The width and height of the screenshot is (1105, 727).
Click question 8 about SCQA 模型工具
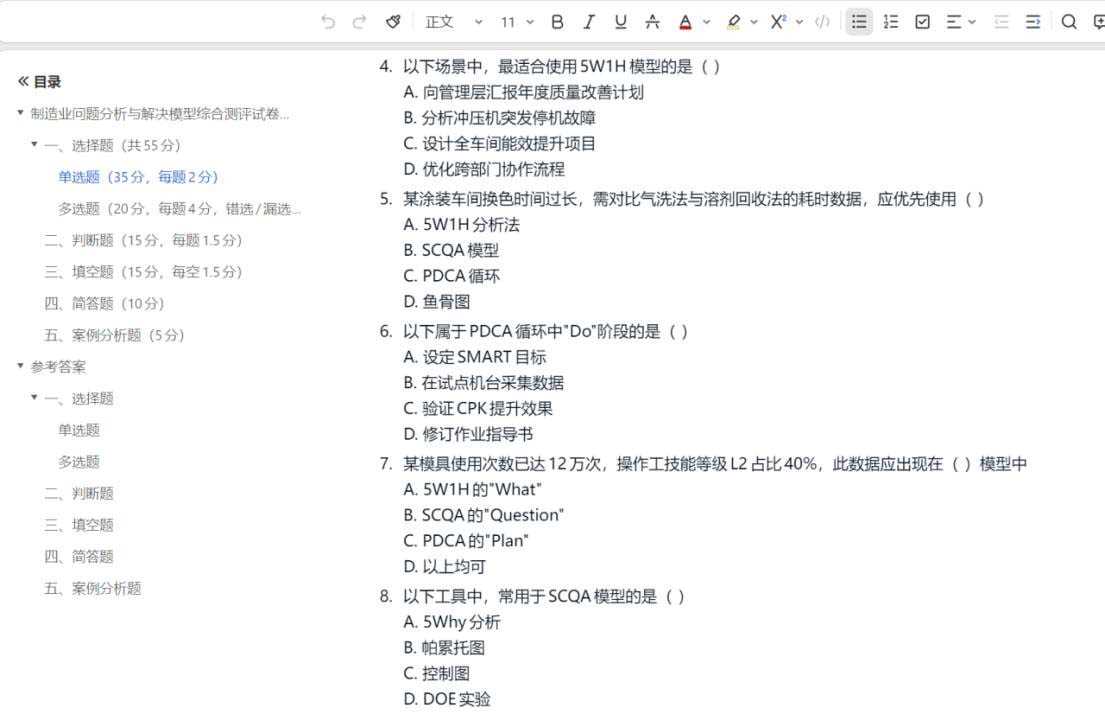click(x=543, y=597)
